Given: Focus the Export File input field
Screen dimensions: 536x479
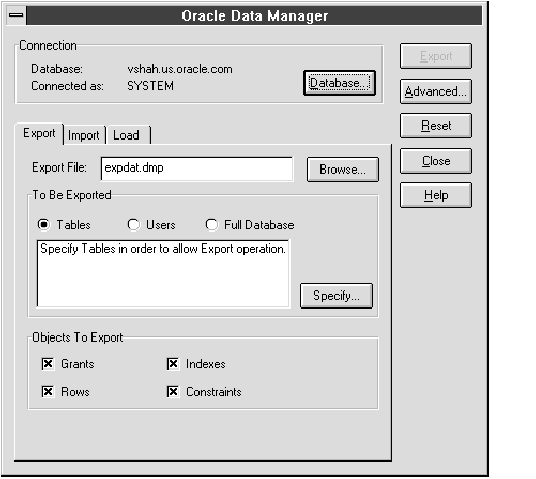Looking at the screenshot, I should click(197, 169).
